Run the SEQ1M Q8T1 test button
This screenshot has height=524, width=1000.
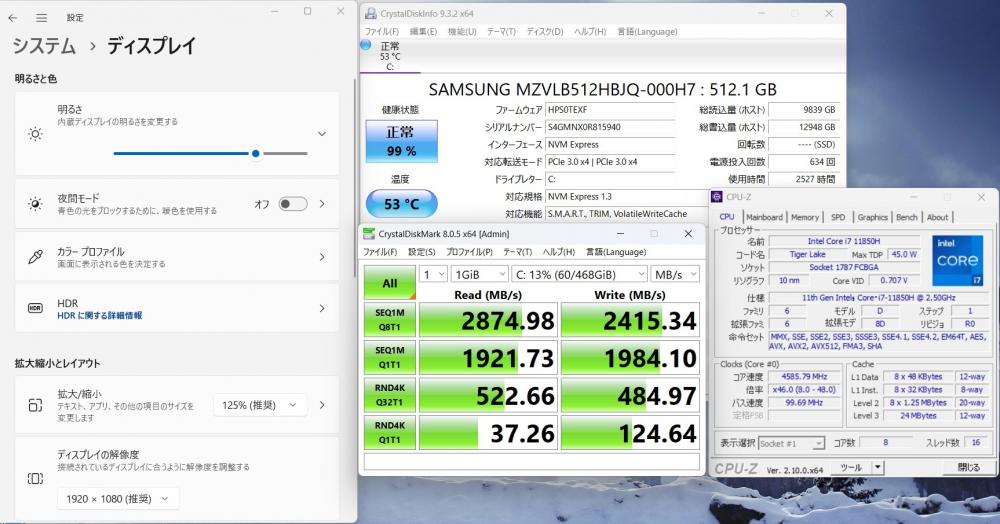click(x=390, y=320)
